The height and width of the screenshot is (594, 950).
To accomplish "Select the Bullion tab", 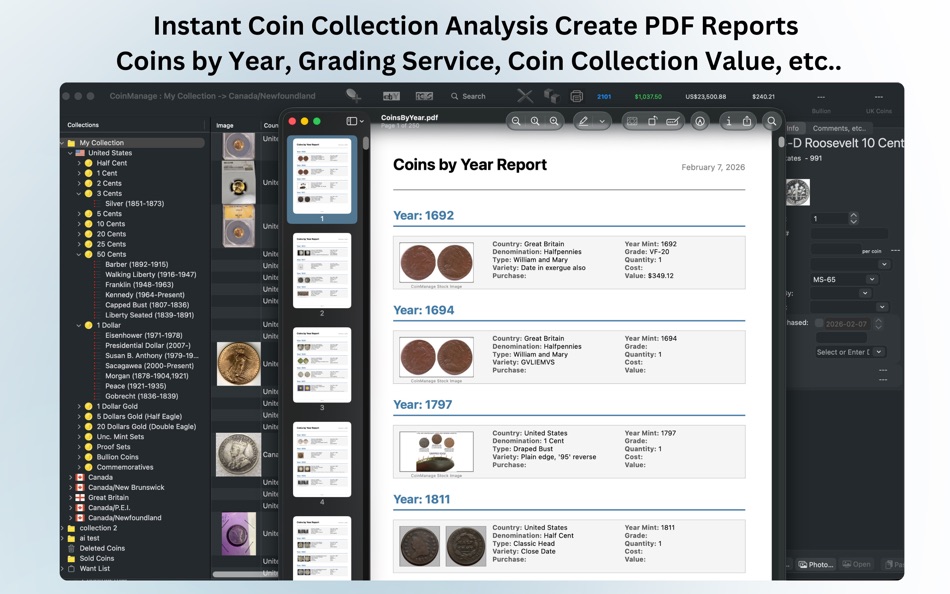I will 821,111.
